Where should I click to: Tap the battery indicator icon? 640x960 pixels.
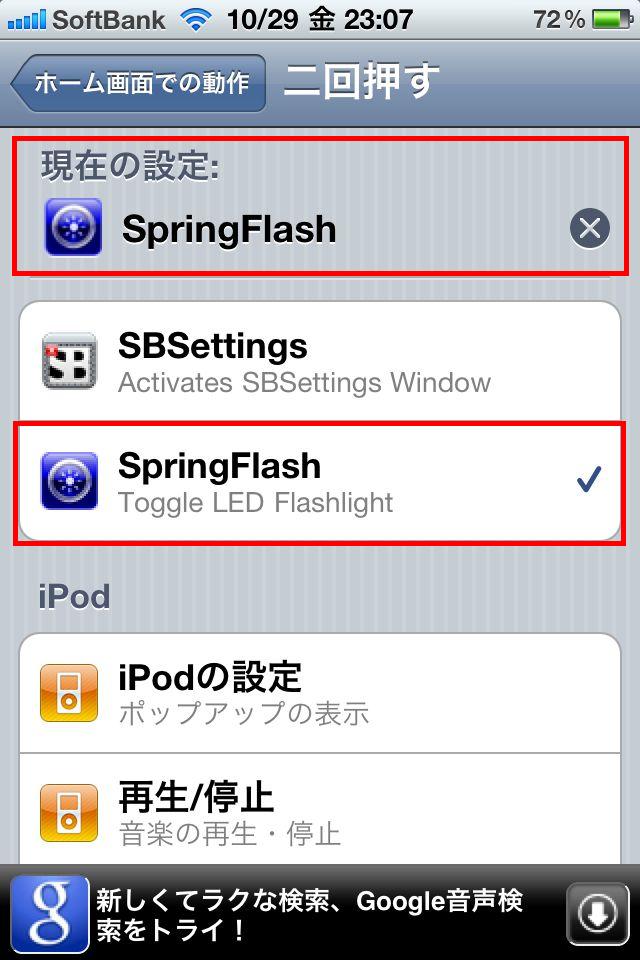612,20
